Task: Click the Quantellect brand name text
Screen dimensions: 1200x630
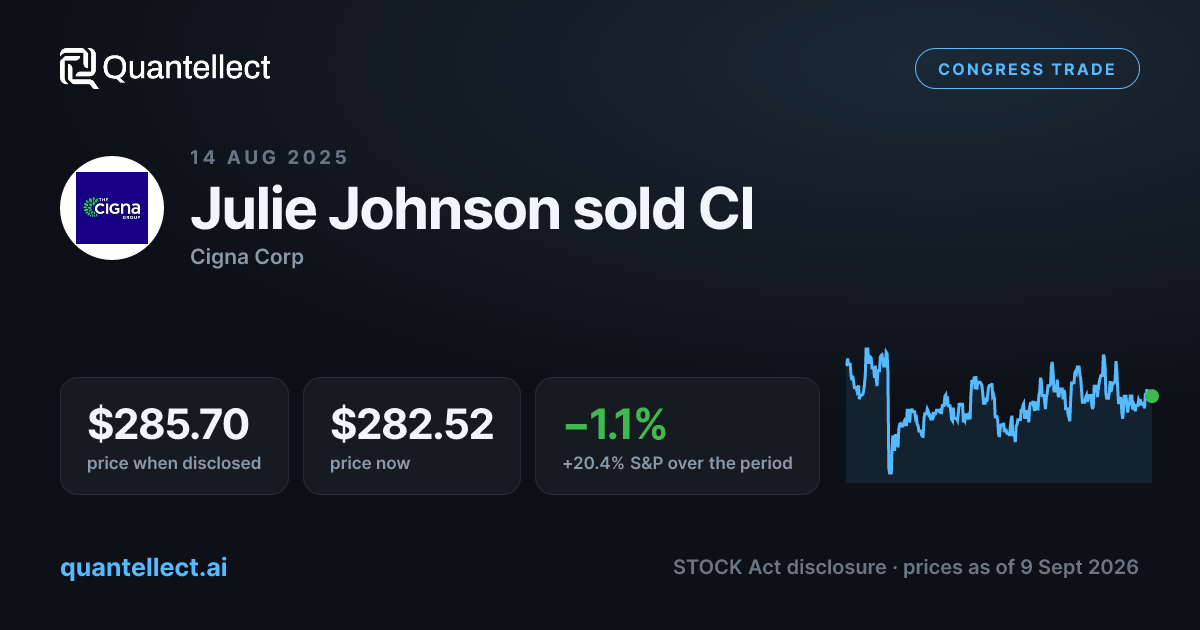Action: (x=187, y=68)
